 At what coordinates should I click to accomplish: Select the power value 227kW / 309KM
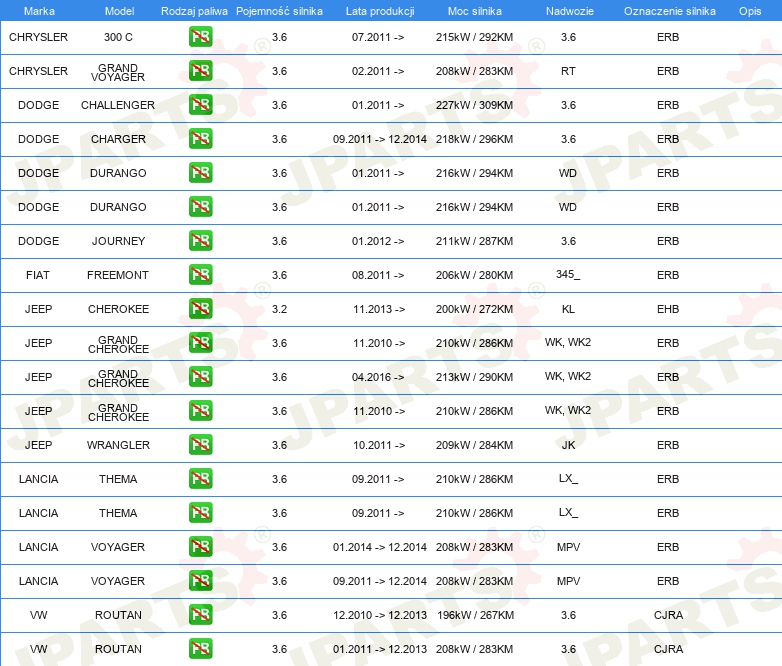(x=474, y=105)
